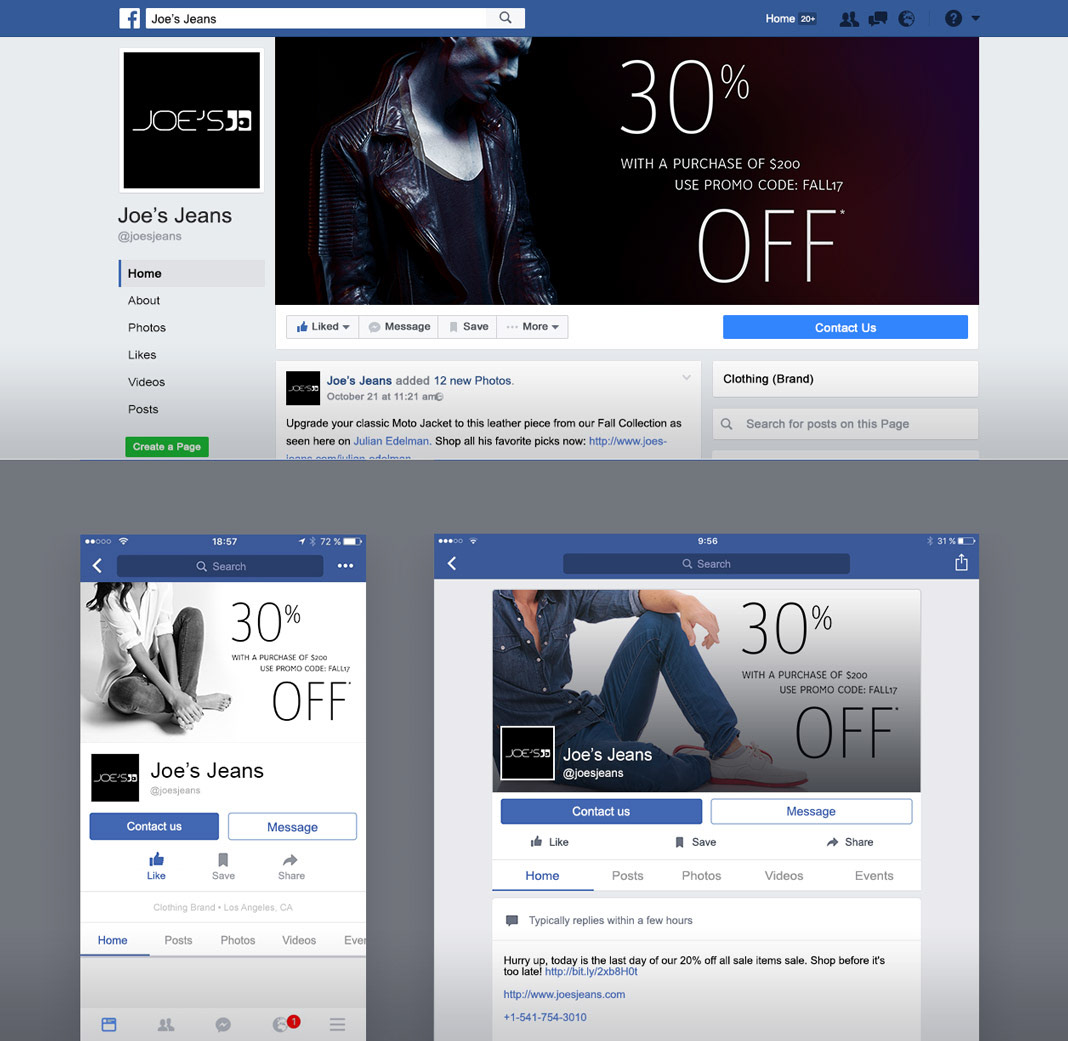Tap the news feed icon in phone bottom bar

click(x=109, y=1024)
